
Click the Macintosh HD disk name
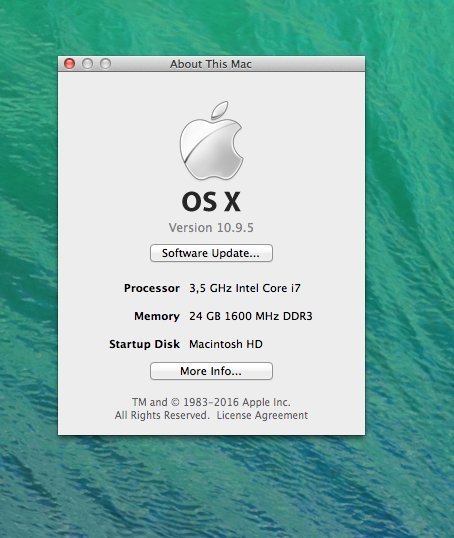(226, 344)
